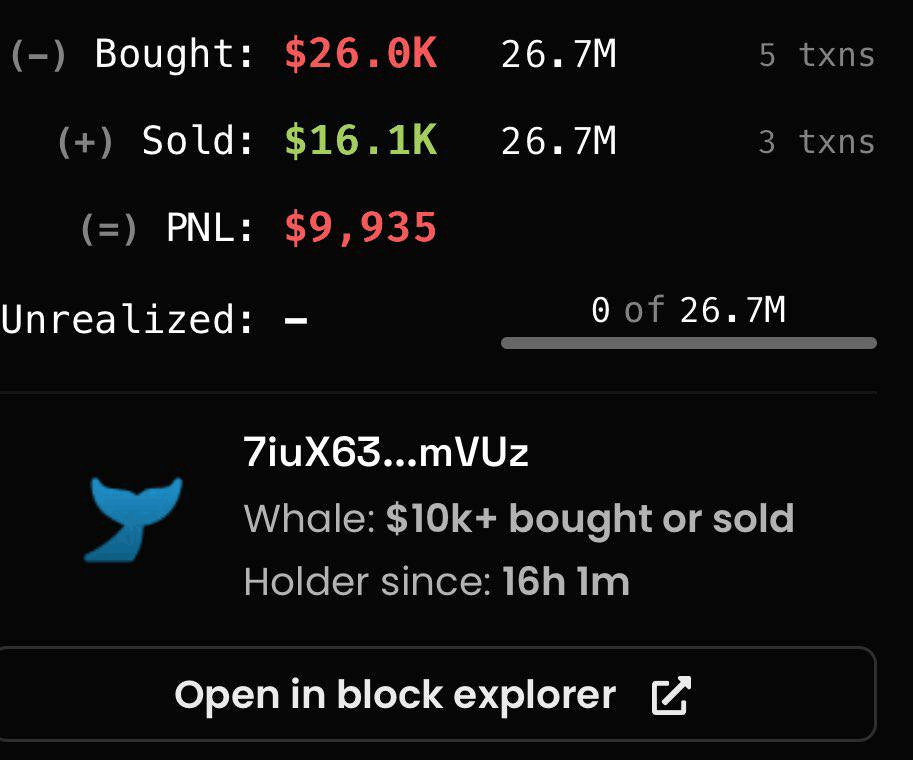Screen dimensions: 913x760
Task: Click the (=) symbol beside PNL
Action: click(109, 228)
